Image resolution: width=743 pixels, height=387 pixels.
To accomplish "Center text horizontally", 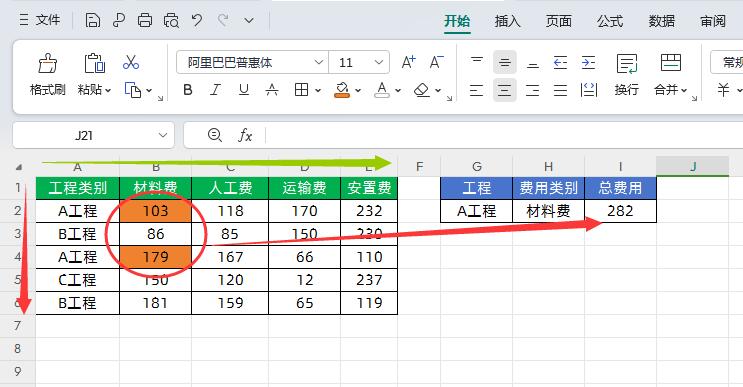I will [x=505, y=90].
